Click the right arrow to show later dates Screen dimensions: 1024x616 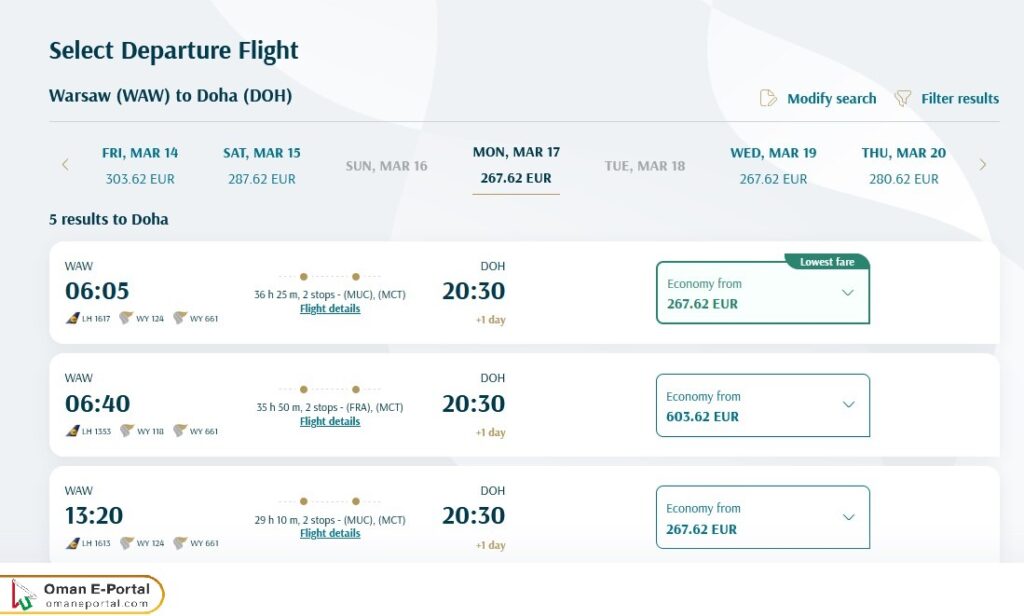coord(983,164)
